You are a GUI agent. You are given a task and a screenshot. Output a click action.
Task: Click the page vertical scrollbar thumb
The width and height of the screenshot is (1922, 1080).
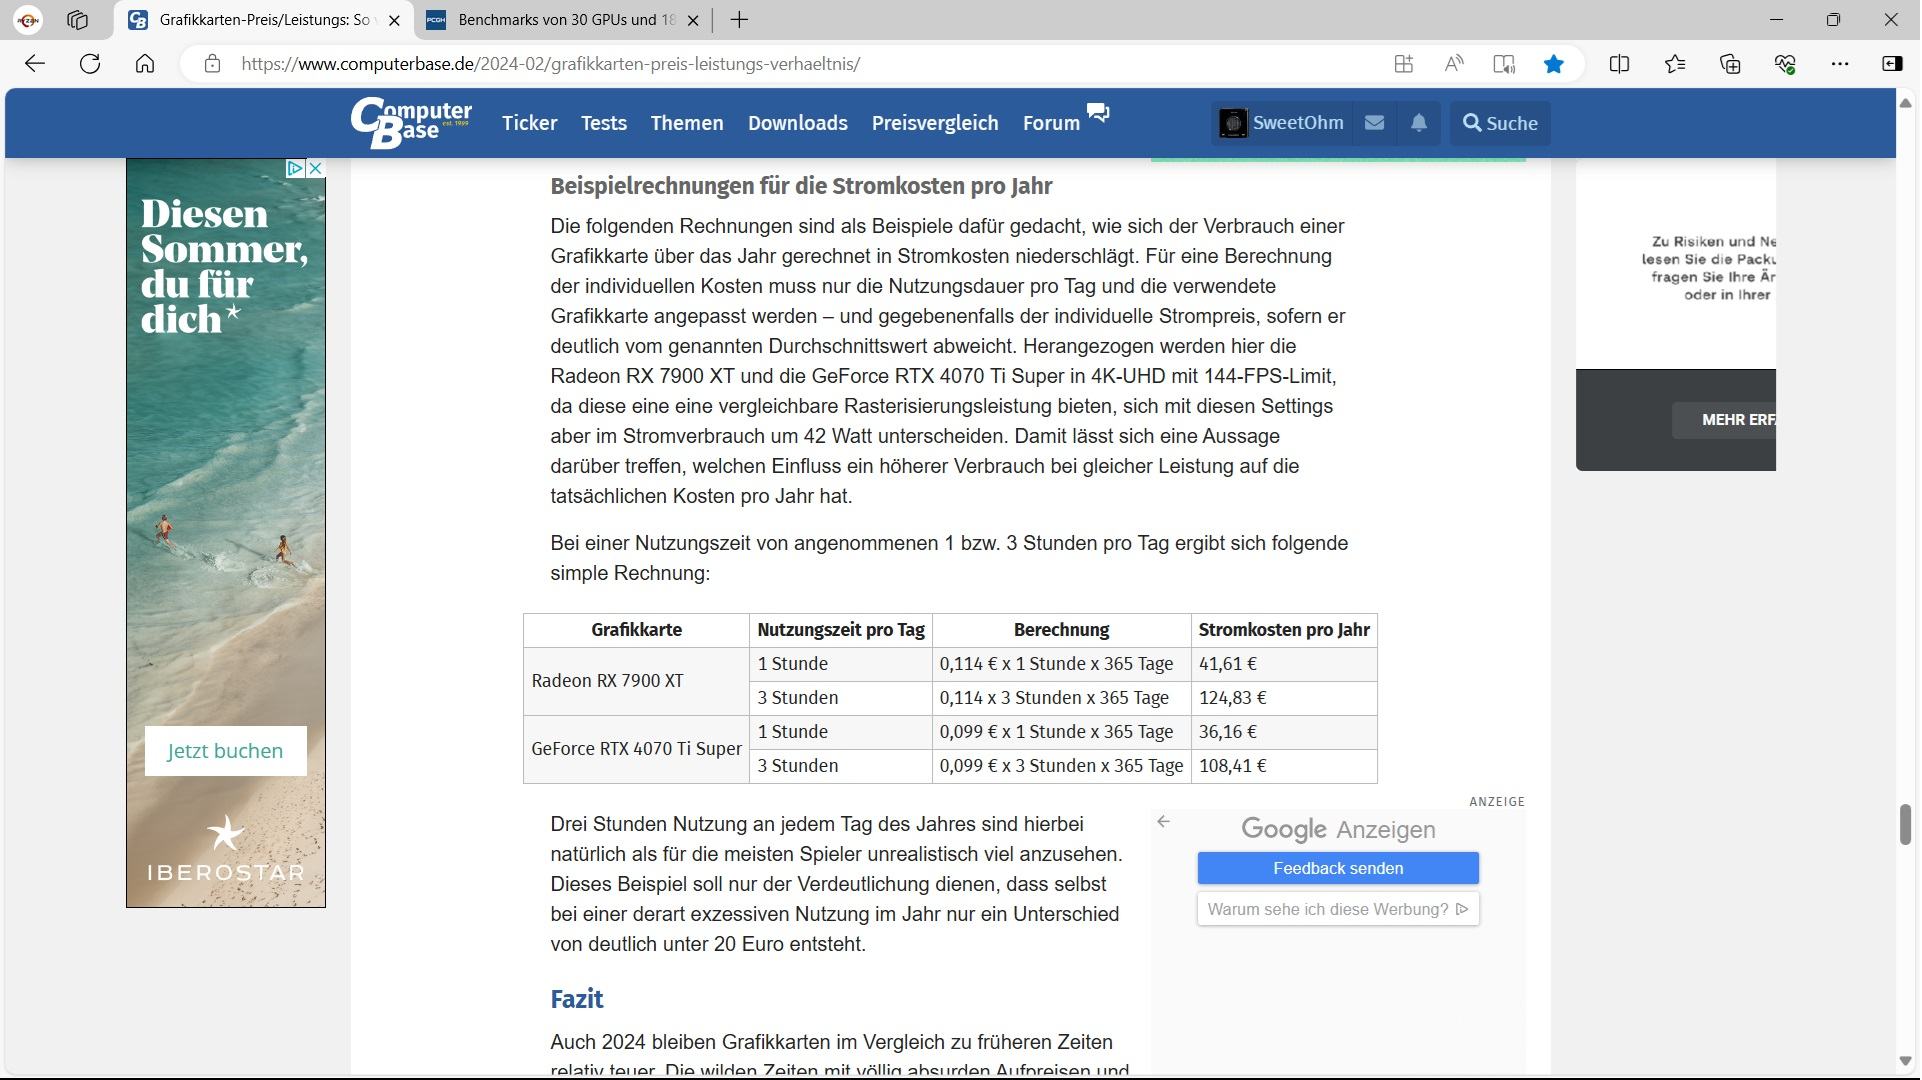tap(1905, 824)
